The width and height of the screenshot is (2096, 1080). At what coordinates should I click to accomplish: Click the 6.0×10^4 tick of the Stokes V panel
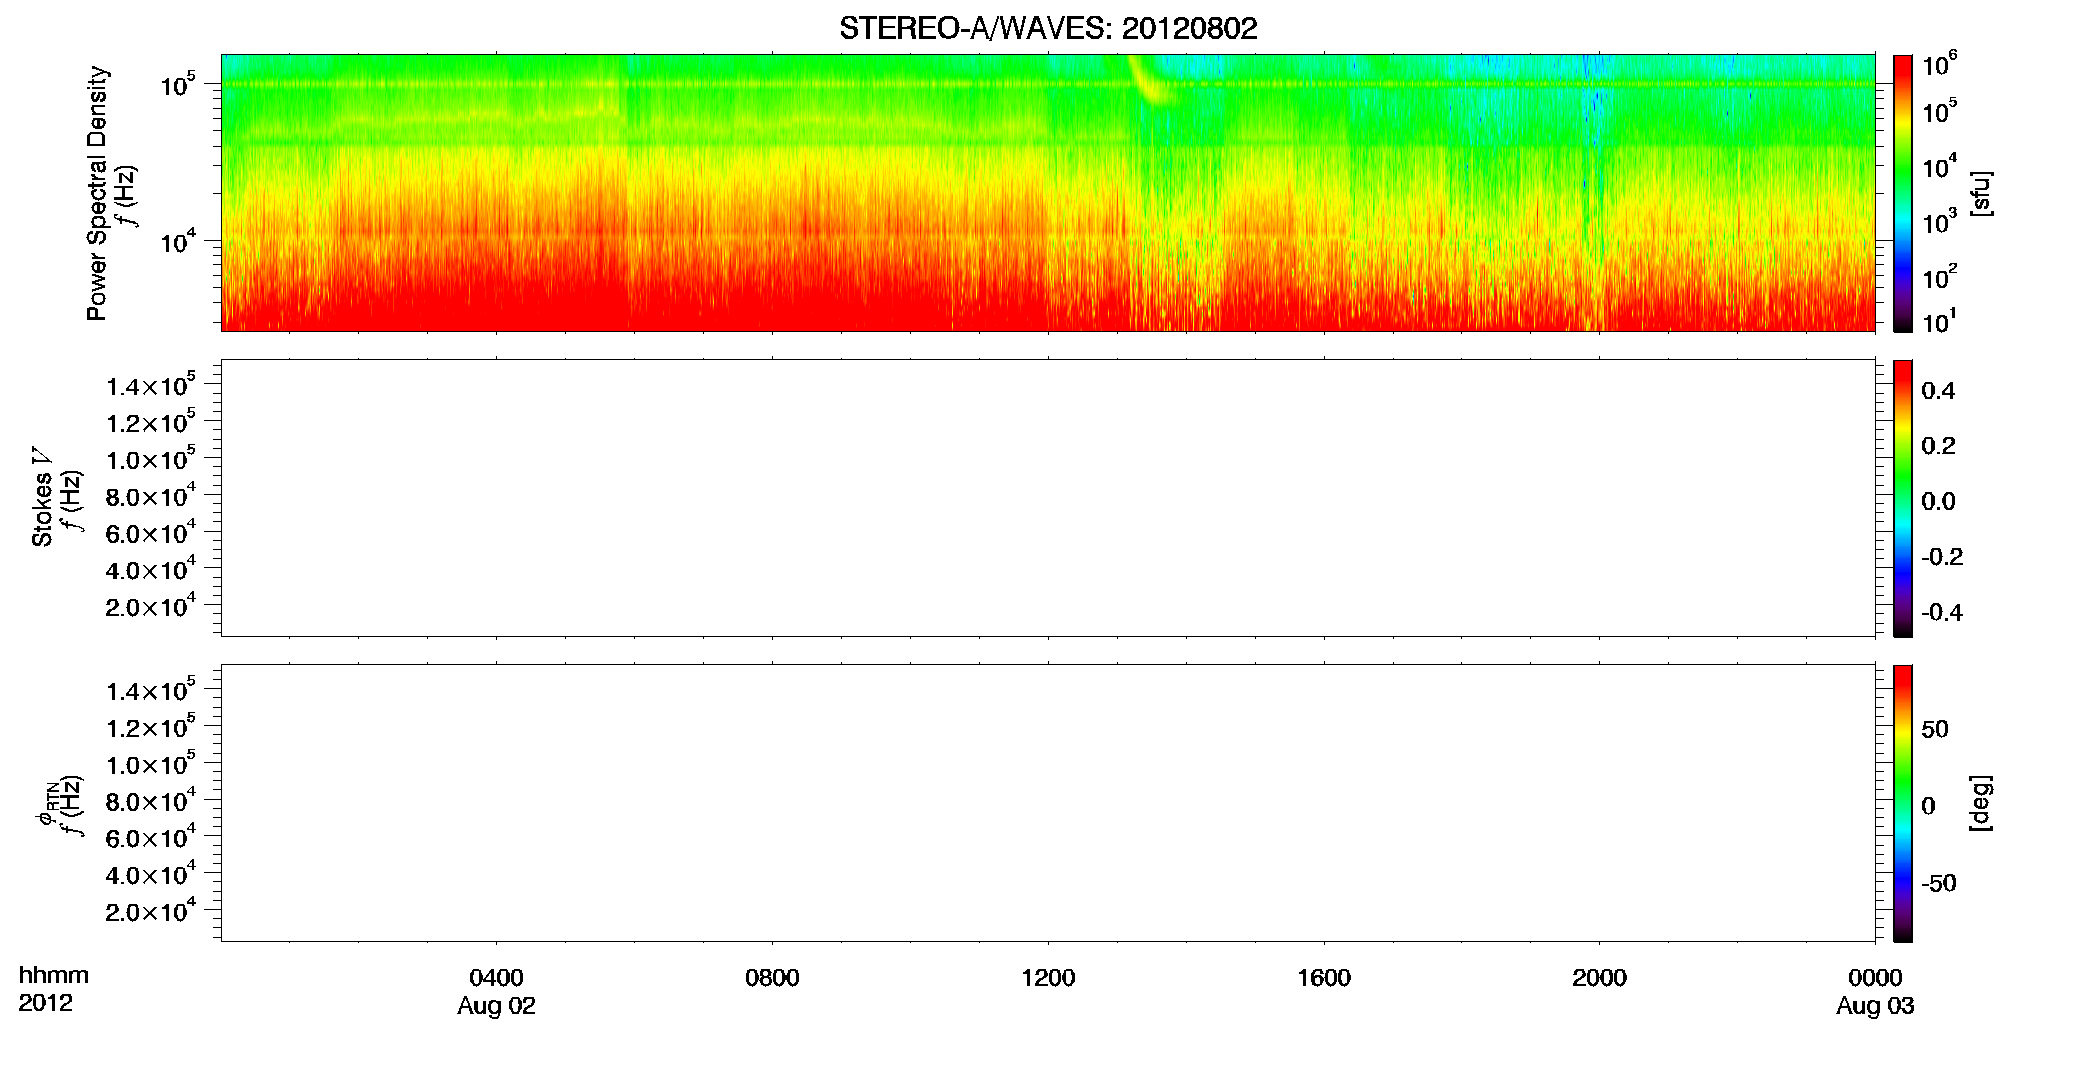(x=151, y=532)
